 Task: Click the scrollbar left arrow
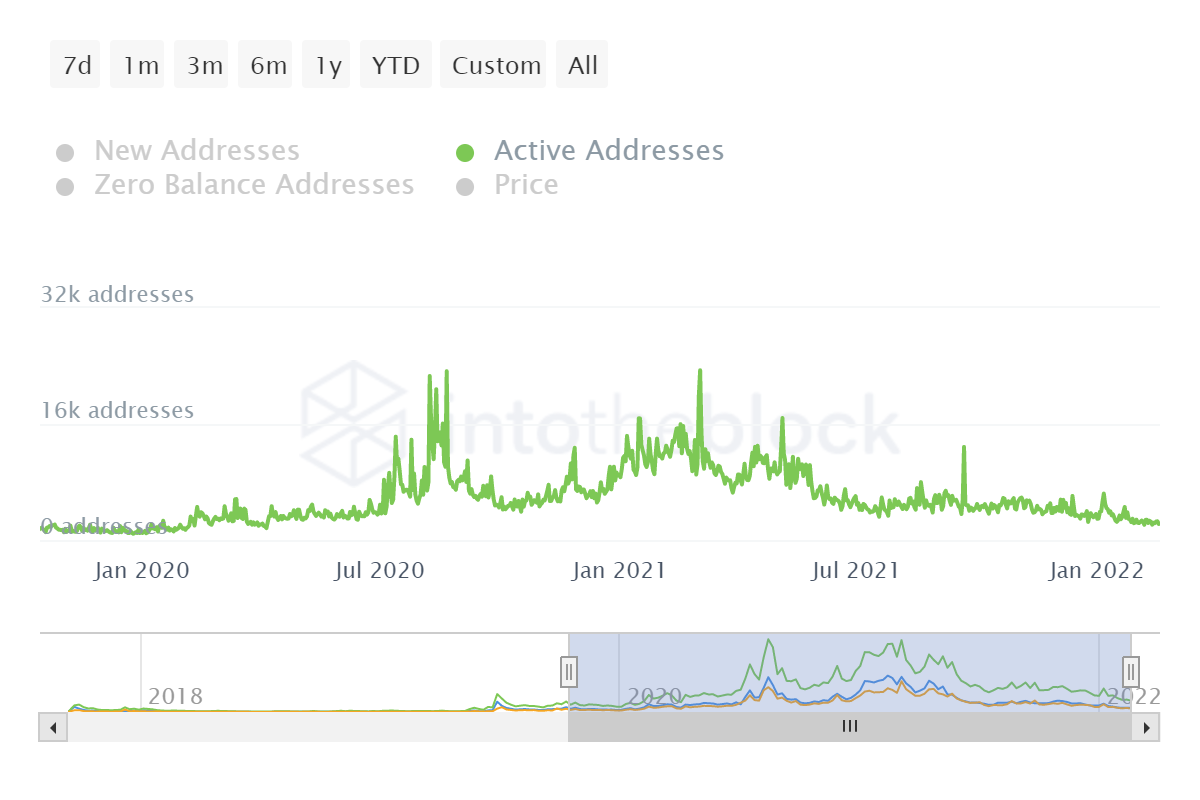pos(53,728)
